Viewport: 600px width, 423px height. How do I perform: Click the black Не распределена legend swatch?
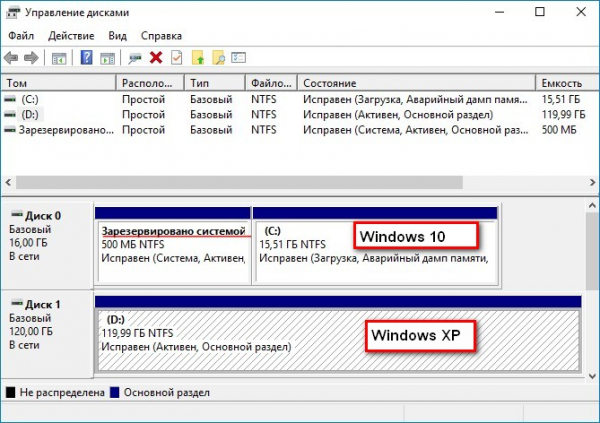(x=11, y=392)
